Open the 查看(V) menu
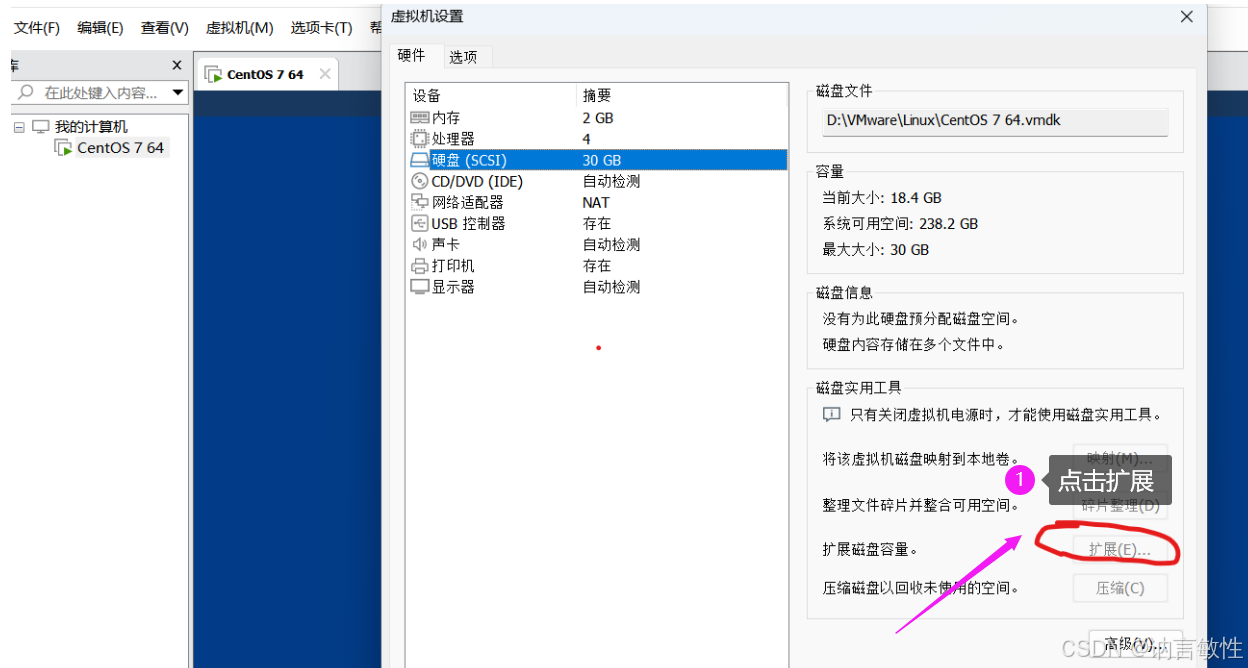 [165, 28]
